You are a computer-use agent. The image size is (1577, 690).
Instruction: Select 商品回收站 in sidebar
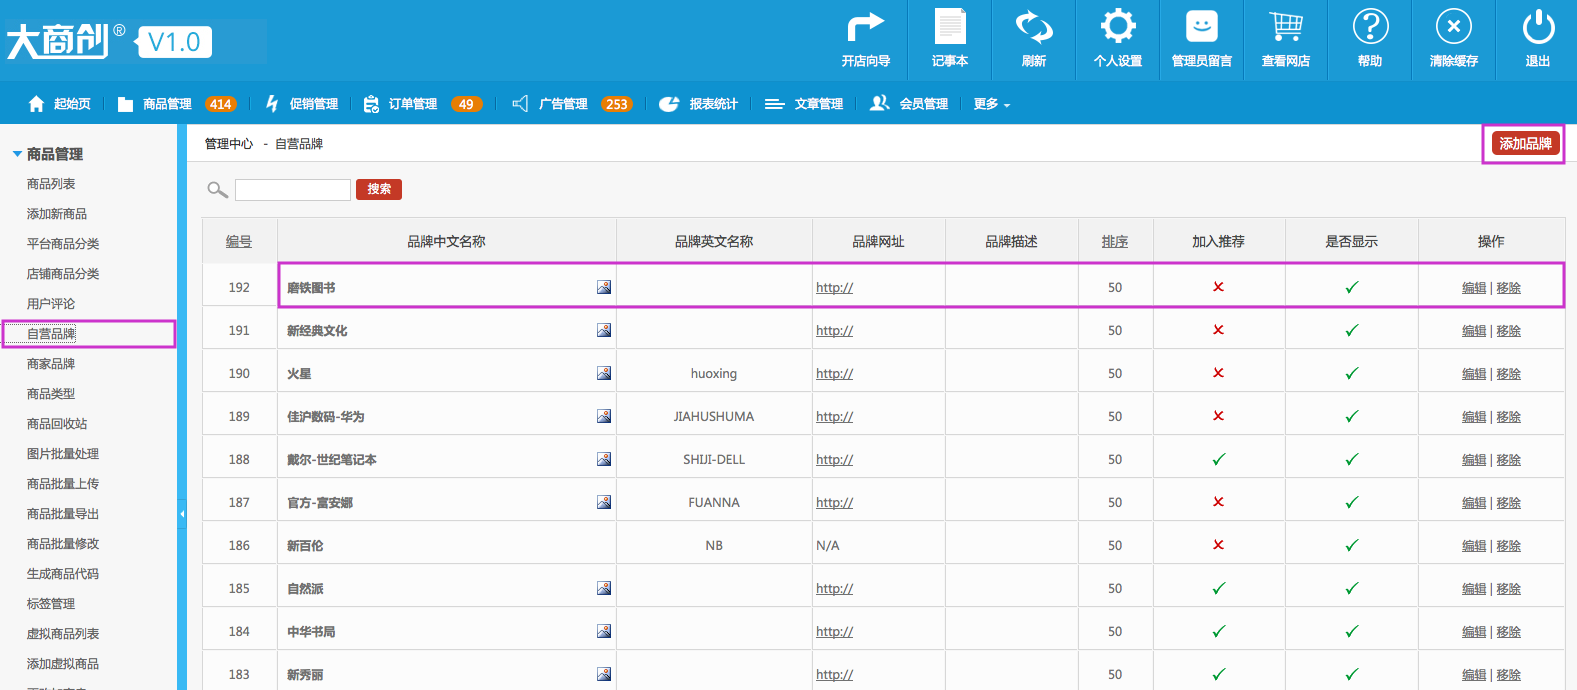57,424
